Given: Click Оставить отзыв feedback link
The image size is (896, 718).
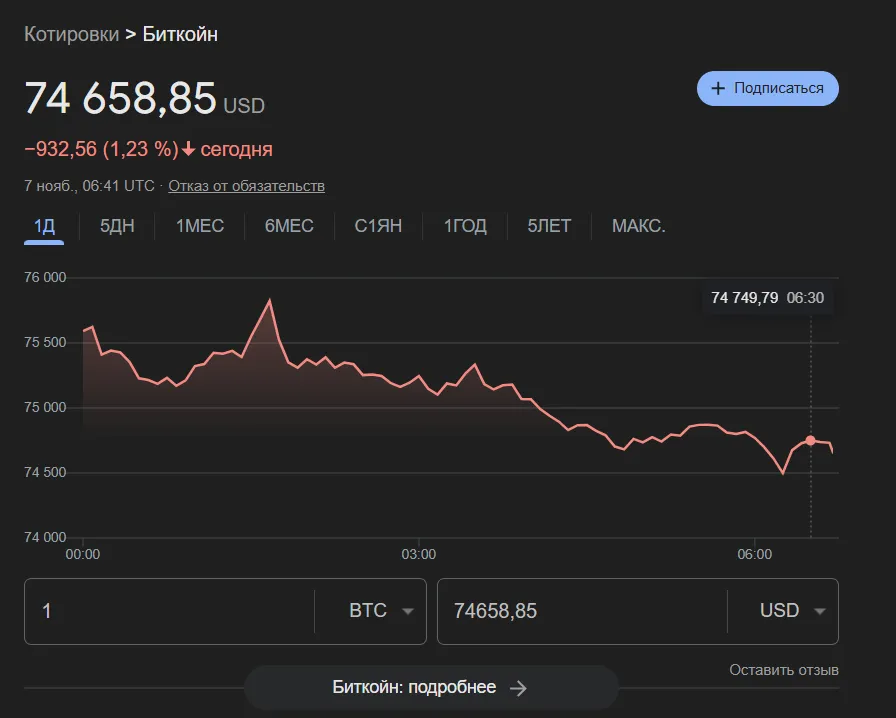Looking at the screenshot, I should pos(783,669).
